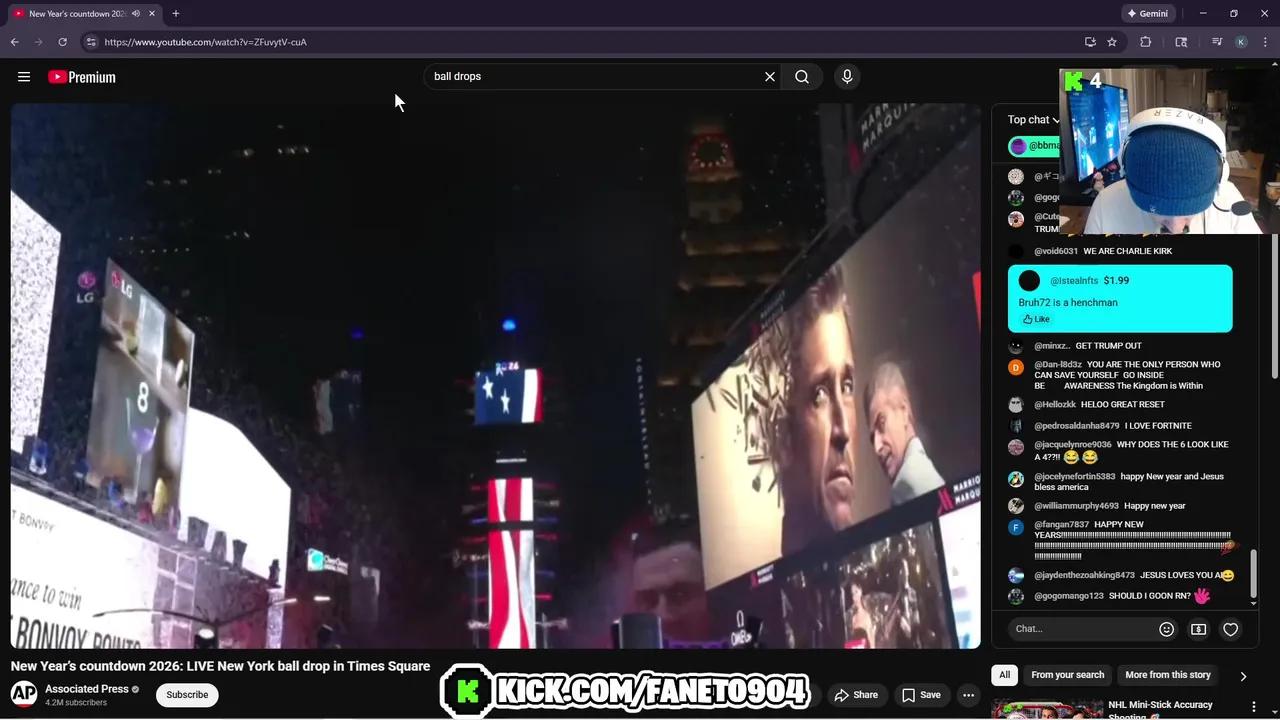This screenshot has height=720, width=1280.
Task: Select the New Year's countdown browser tab
Action: [x=82, y=14]
